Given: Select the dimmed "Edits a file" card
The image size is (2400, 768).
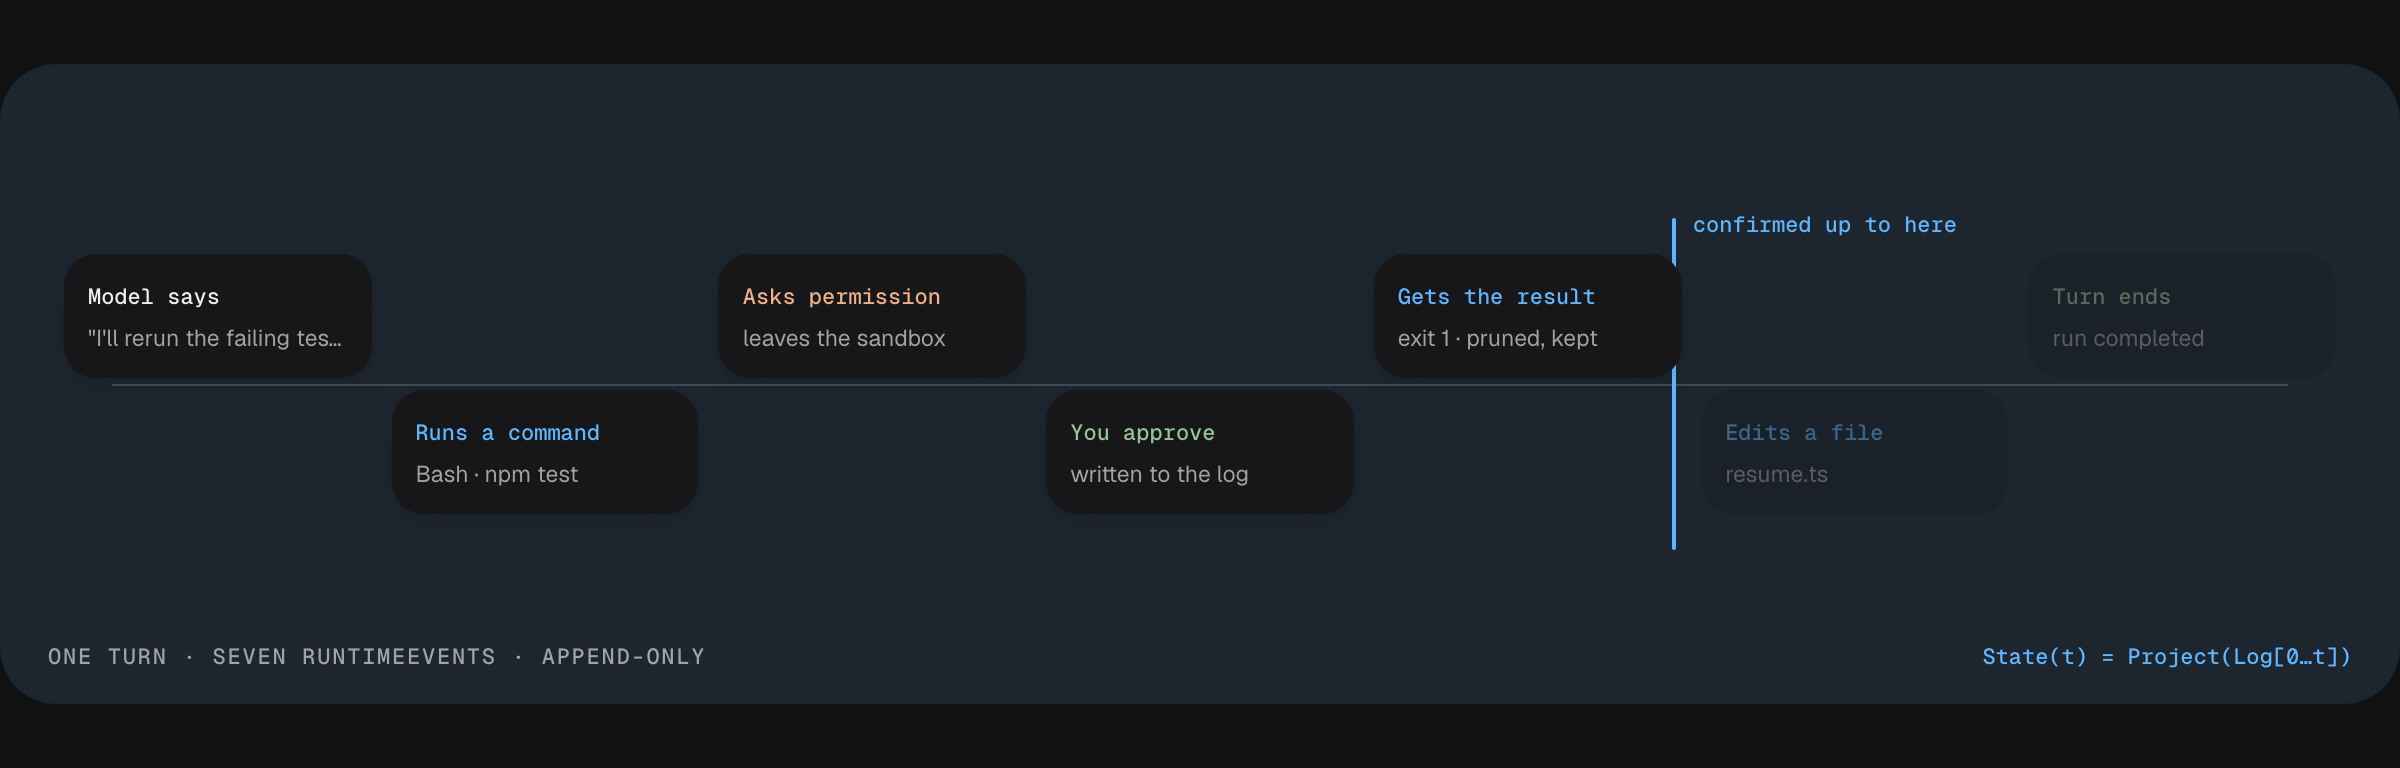Looking at the screenshot, I should (1855, 452).
